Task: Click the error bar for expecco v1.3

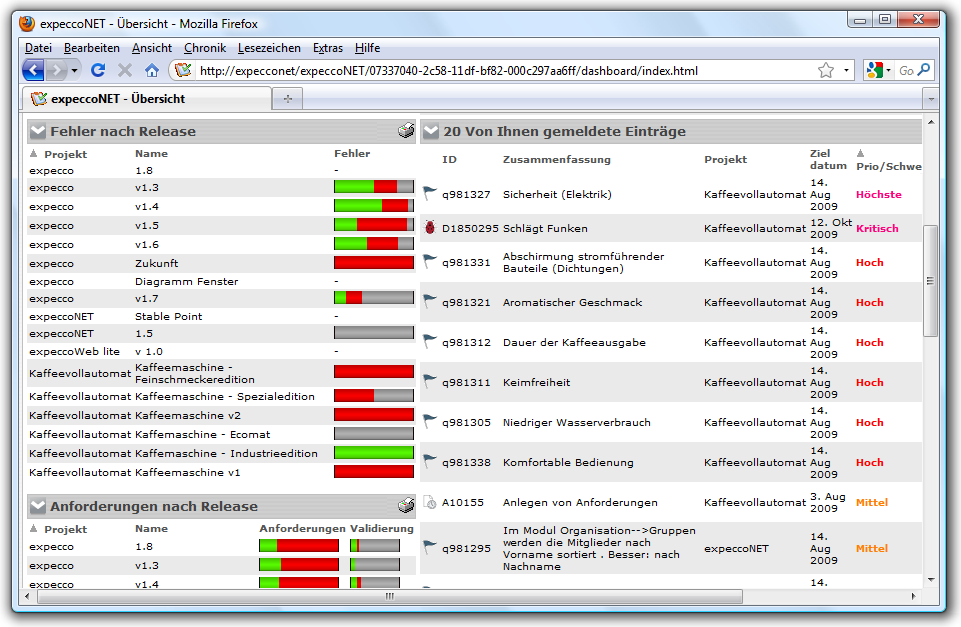Action: [x=373, y=187]
